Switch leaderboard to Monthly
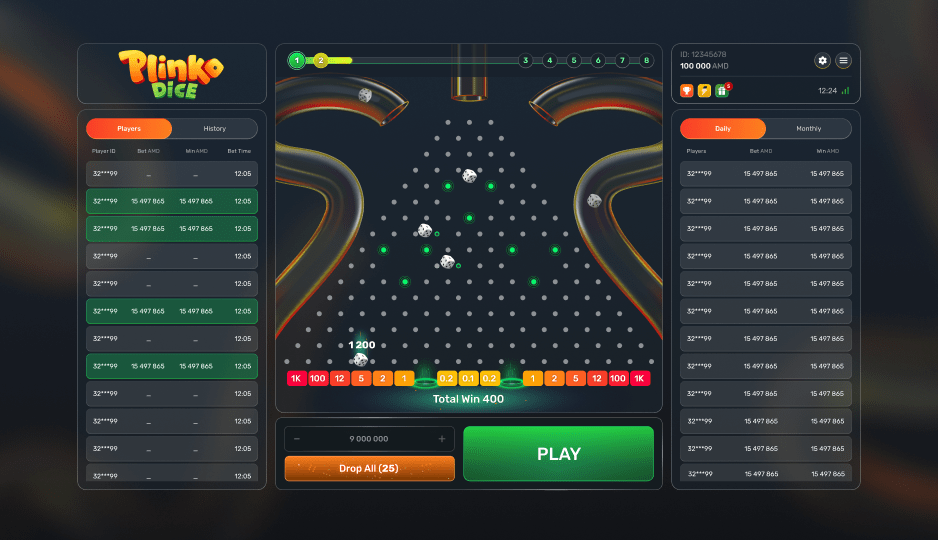This screenshot has height=540, width=938. tap(809, 129)
